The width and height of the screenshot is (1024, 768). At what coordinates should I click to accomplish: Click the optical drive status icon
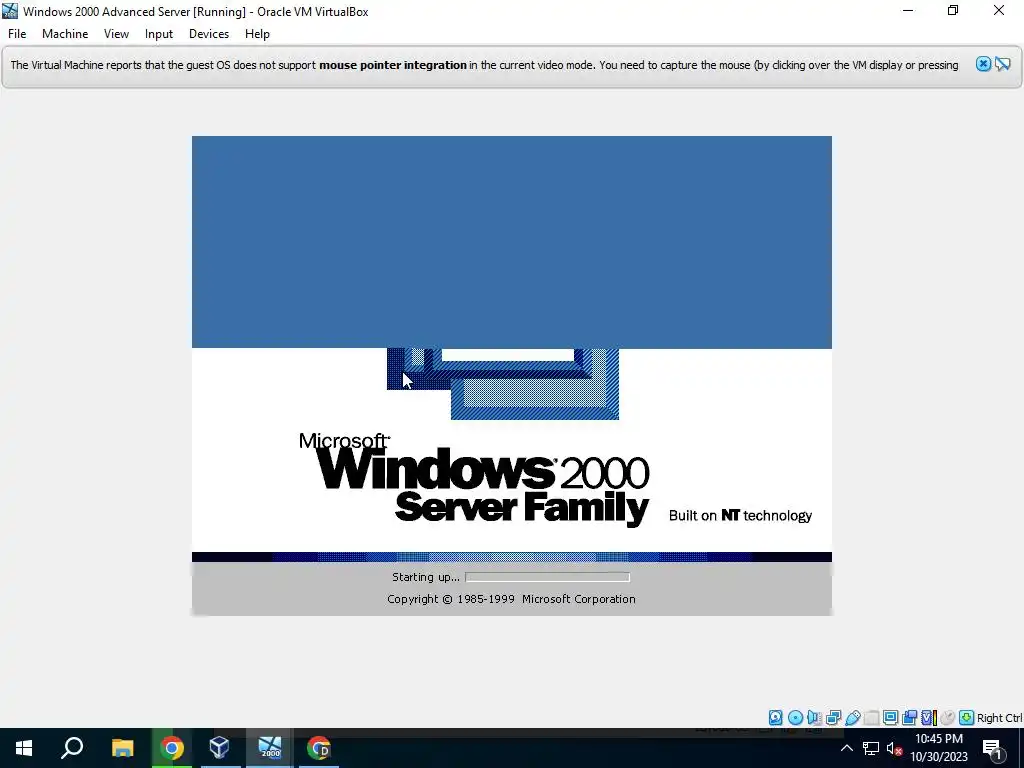coord(795,718)
